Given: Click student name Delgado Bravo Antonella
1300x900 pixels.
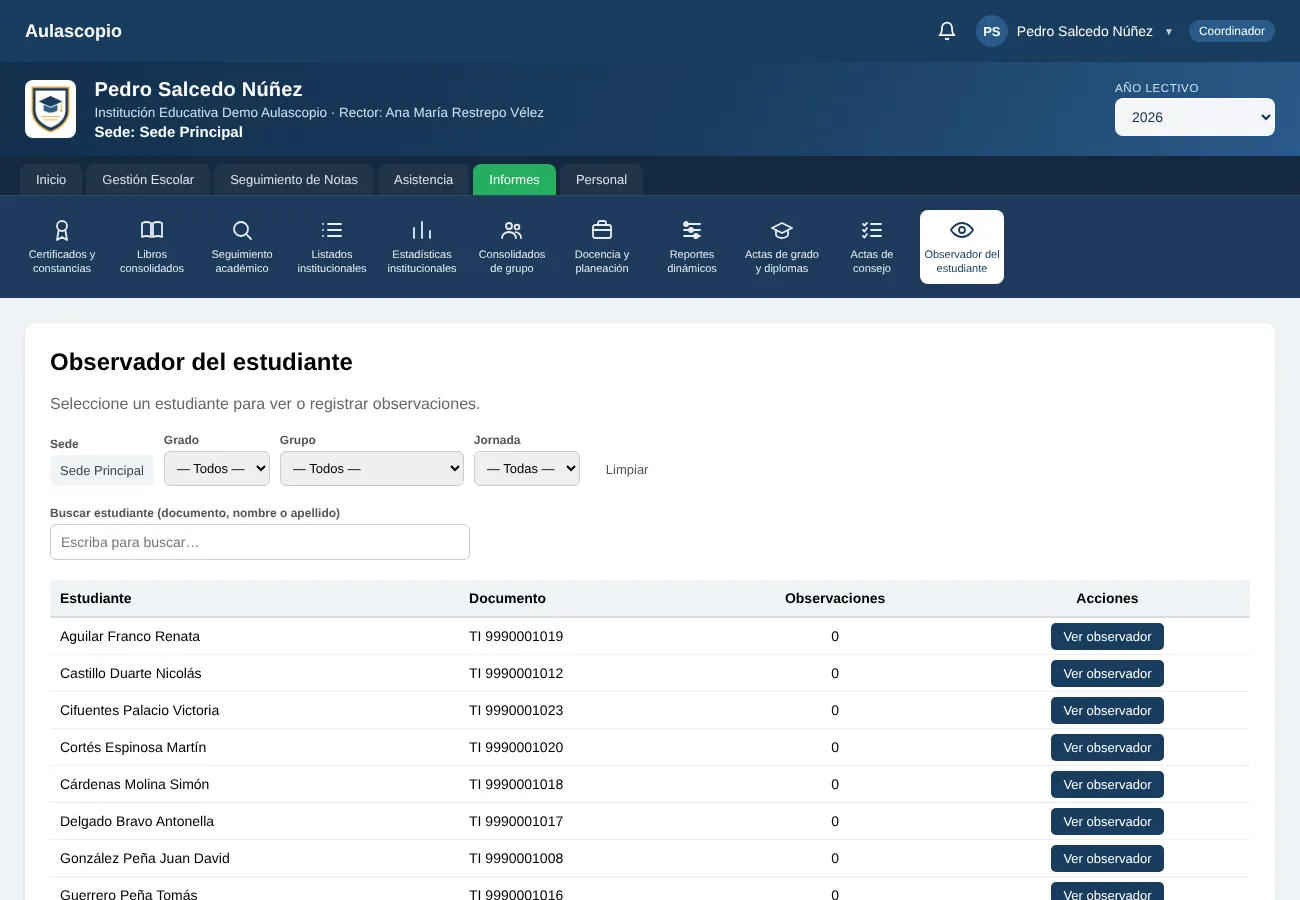Looking at the screenshot, I should [137, 821].
